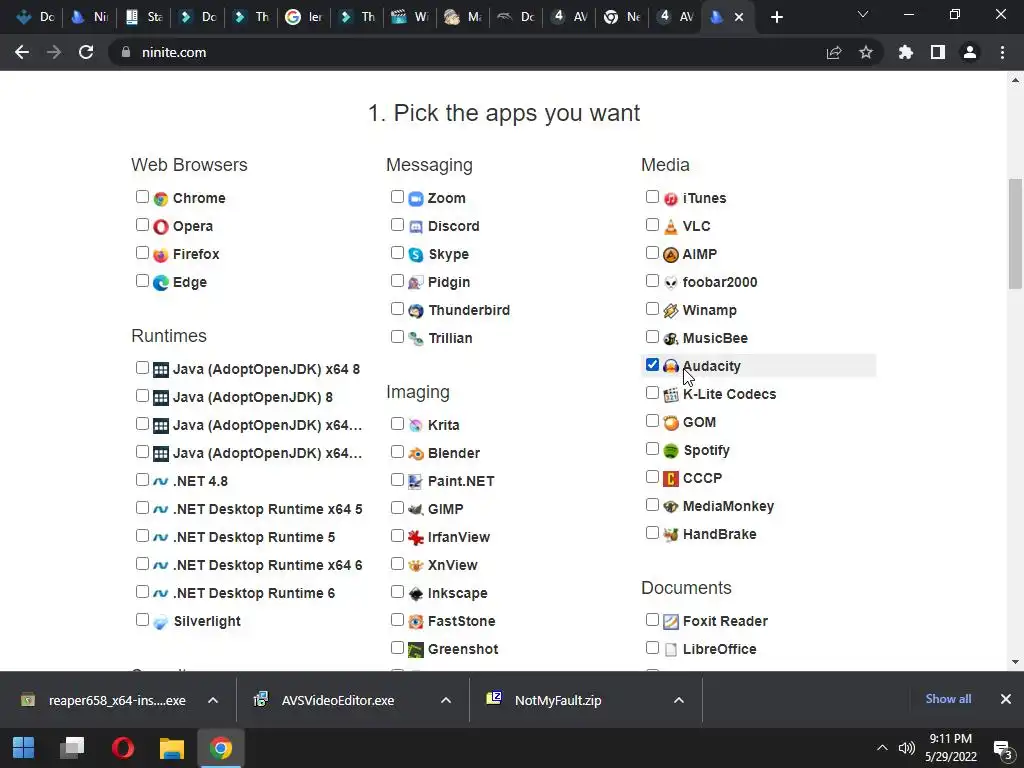Click the Spotify icon under Media

click(671, 451)
